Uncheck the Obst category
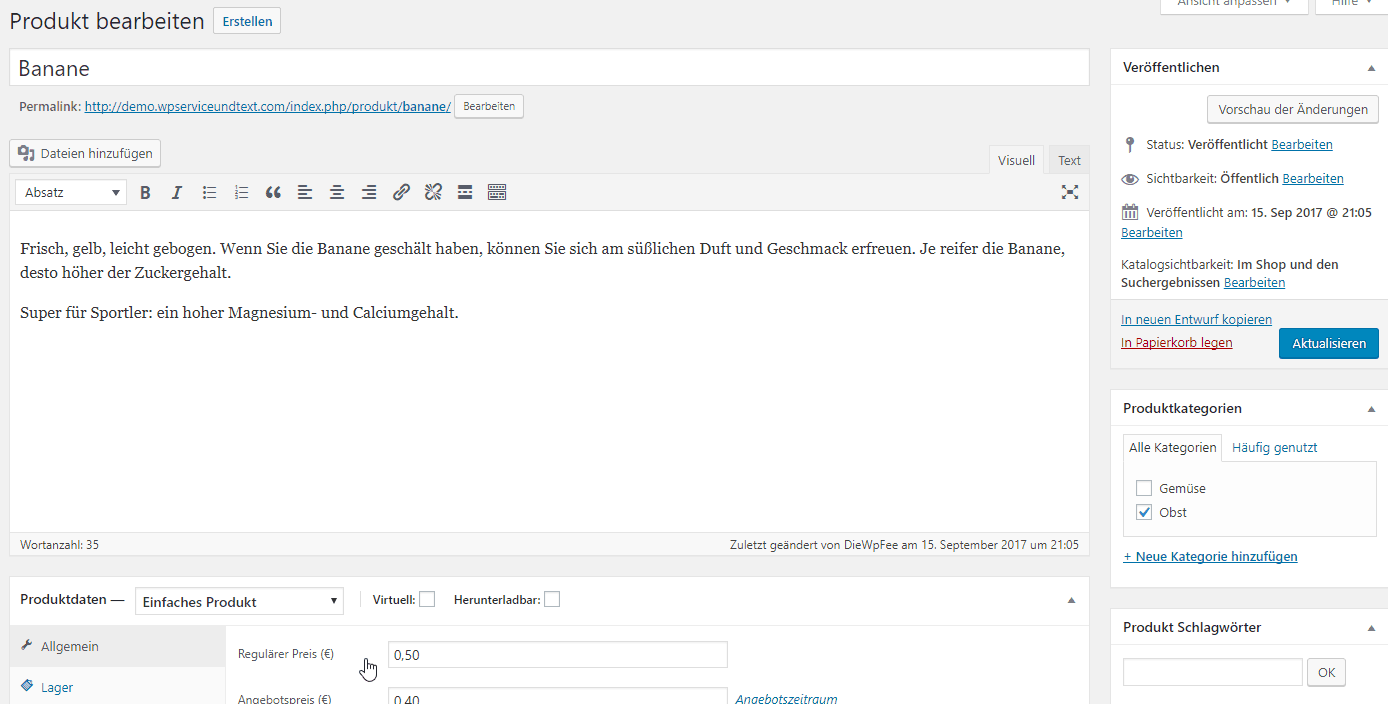The height and width of the screenshot is (704, 1388). coord(1143,511)
